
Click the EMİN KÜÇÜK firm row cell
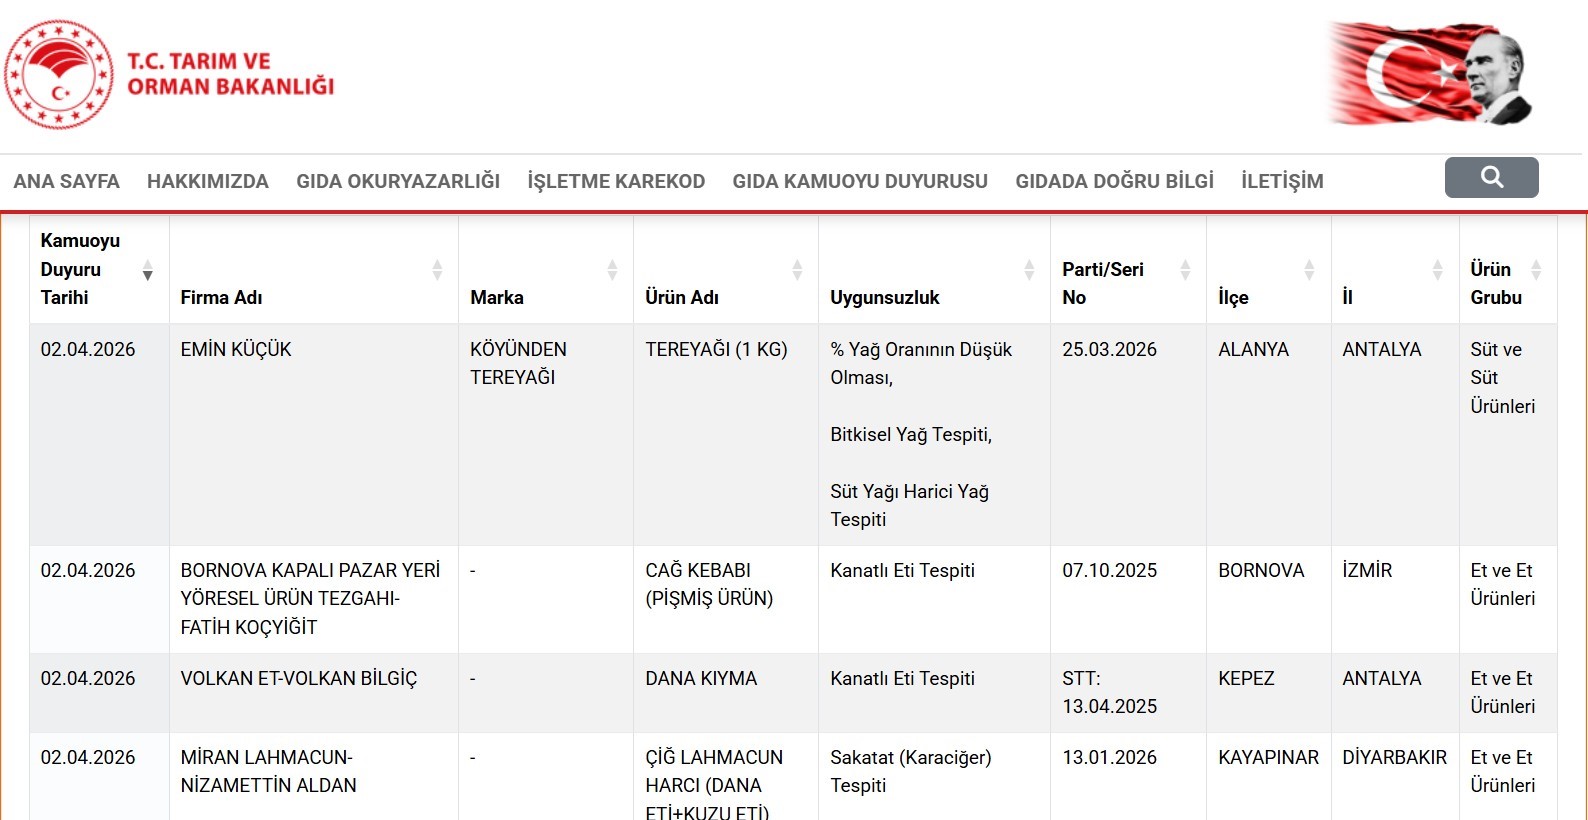(236, 350)
